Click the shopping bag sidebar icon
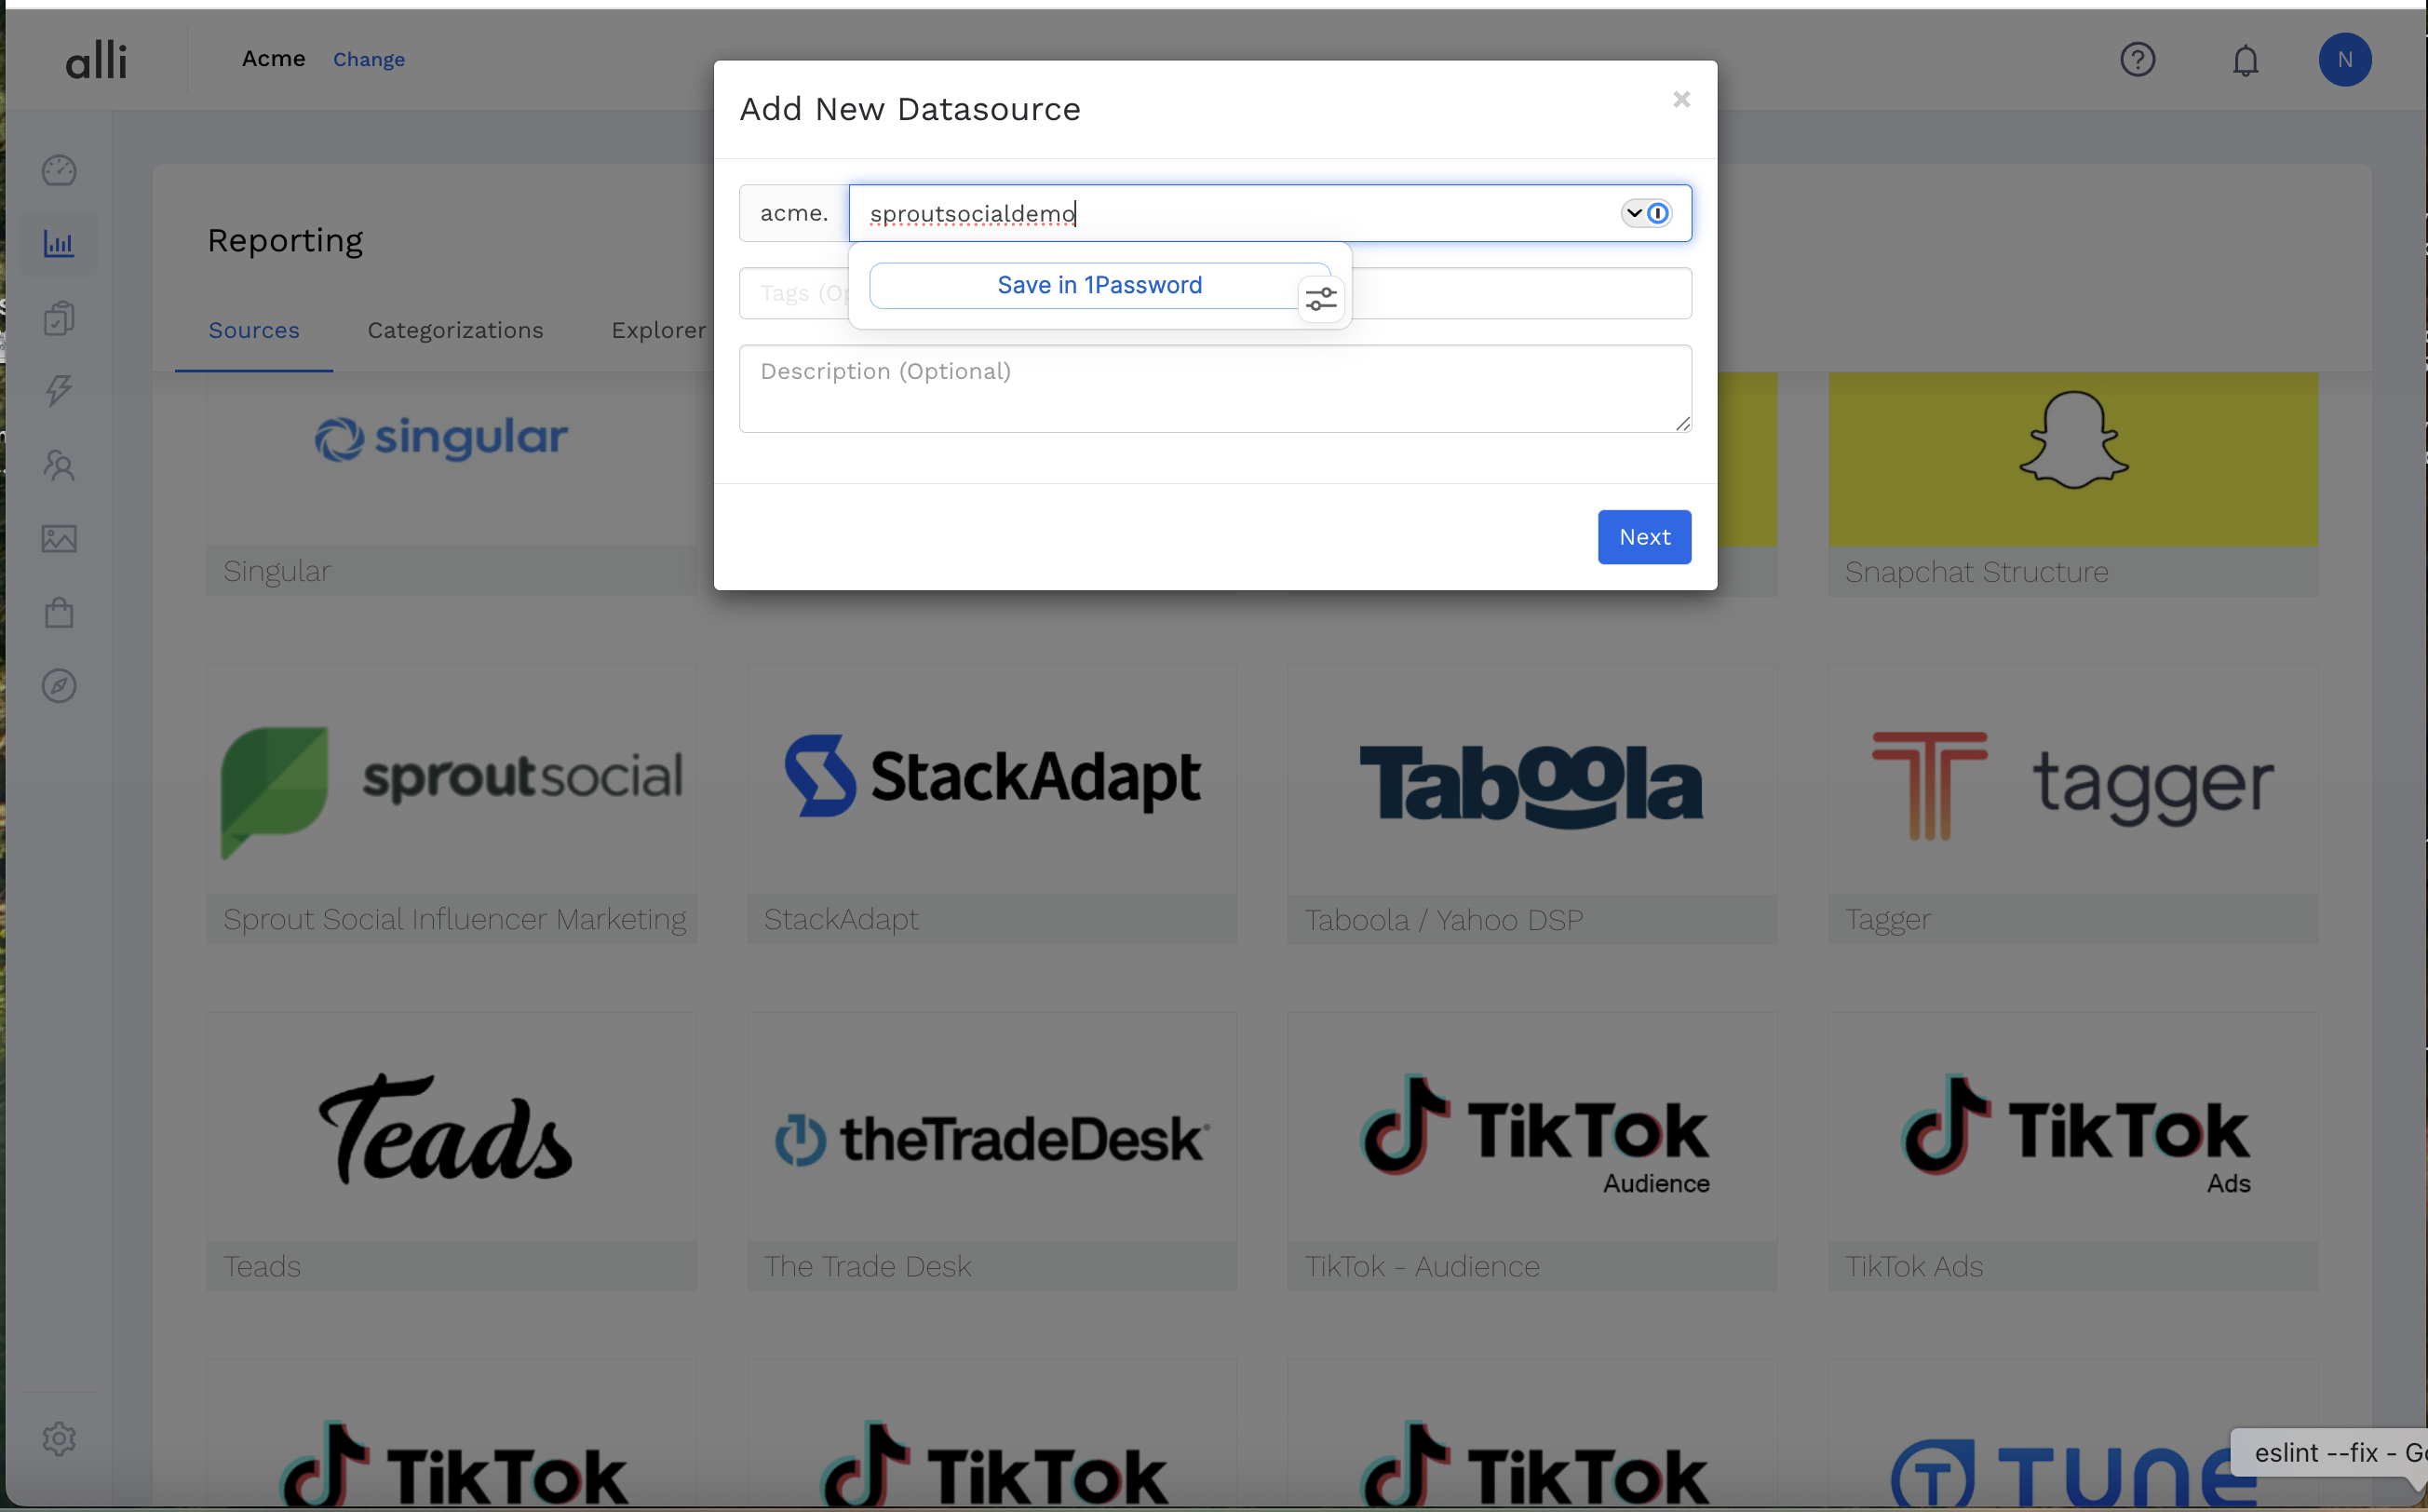2428x1512 pixels. click(x=59, y=612)
